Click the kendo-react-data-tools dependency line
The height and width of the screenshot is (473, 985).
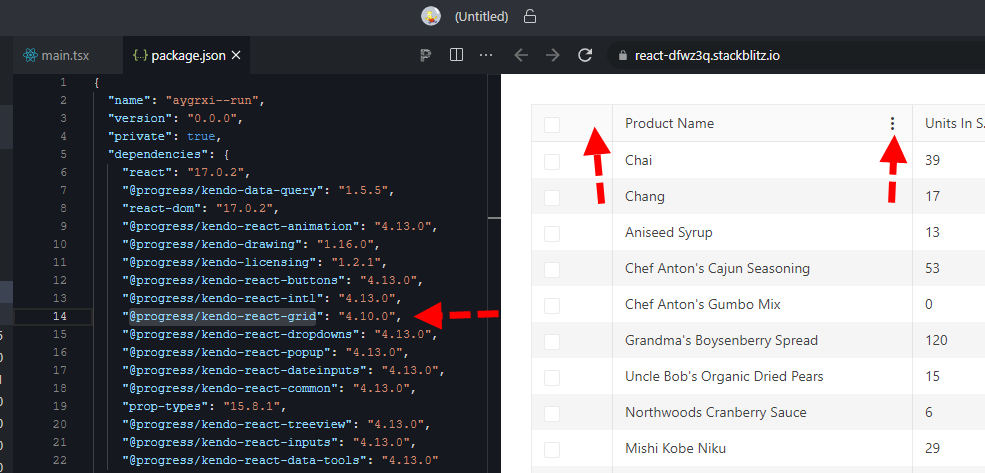[x=280, y=460]
